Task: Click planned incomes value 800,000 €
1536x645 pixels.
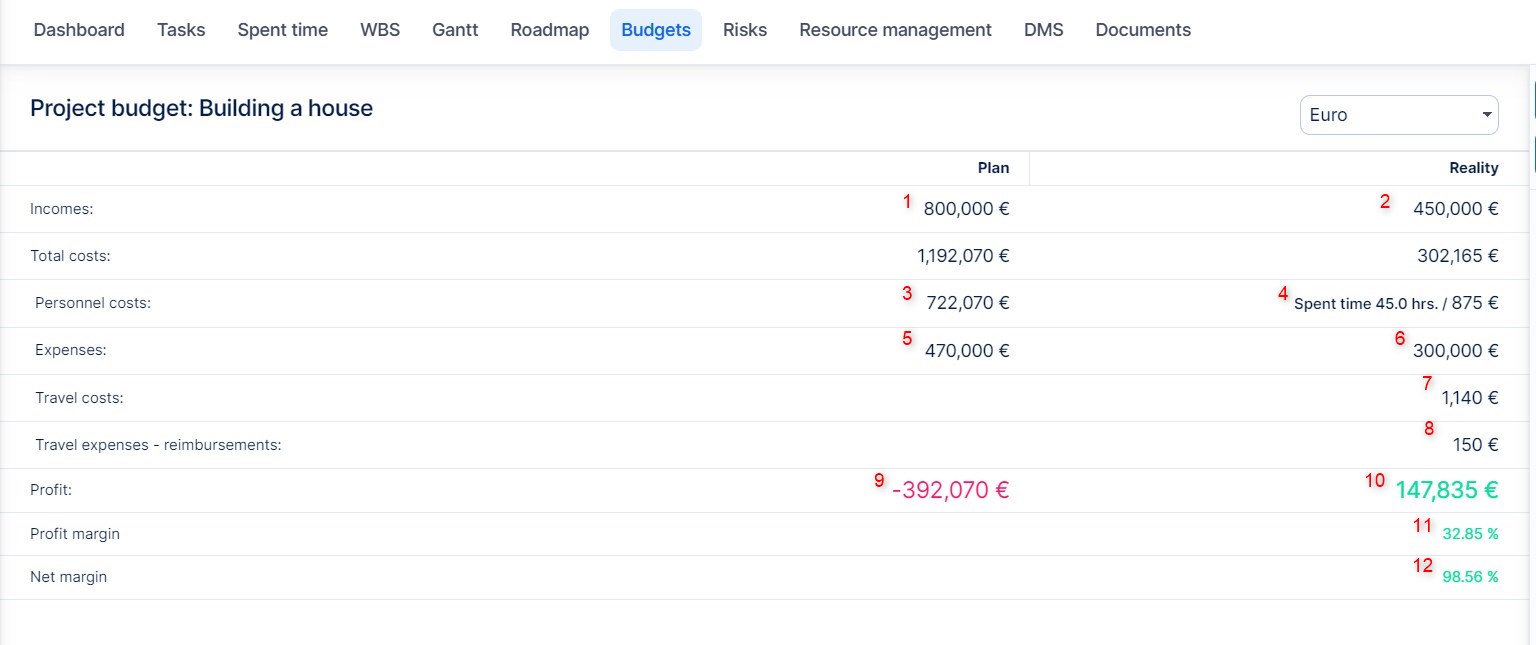Action: coord(966,209)
